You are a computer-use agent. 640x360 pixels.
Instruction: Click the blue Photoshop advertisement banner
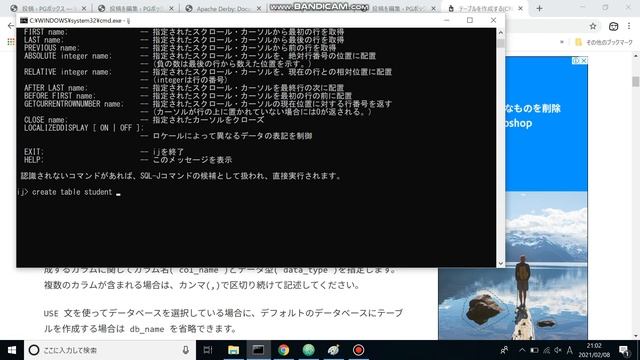coord(547,124)
